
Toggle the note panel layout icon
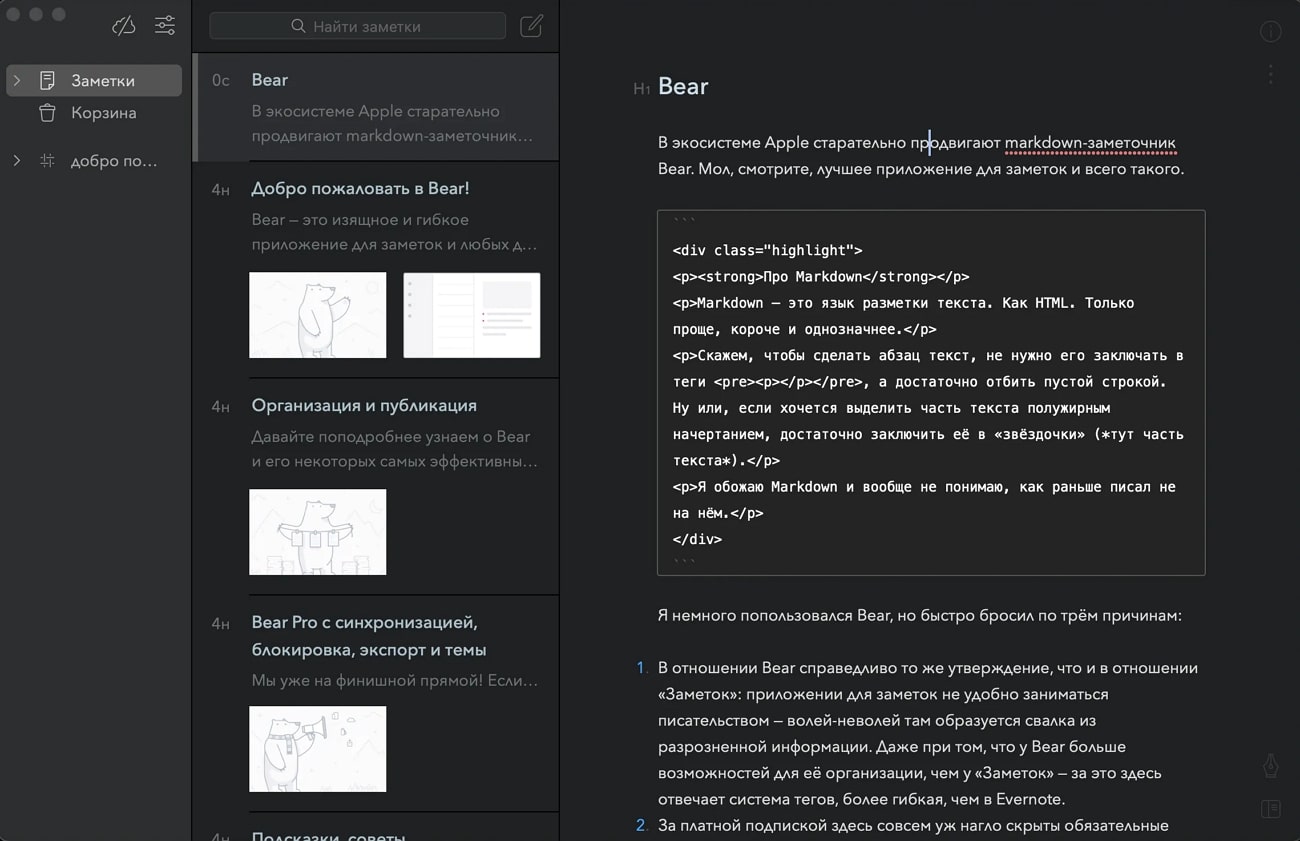point(1270,809)
